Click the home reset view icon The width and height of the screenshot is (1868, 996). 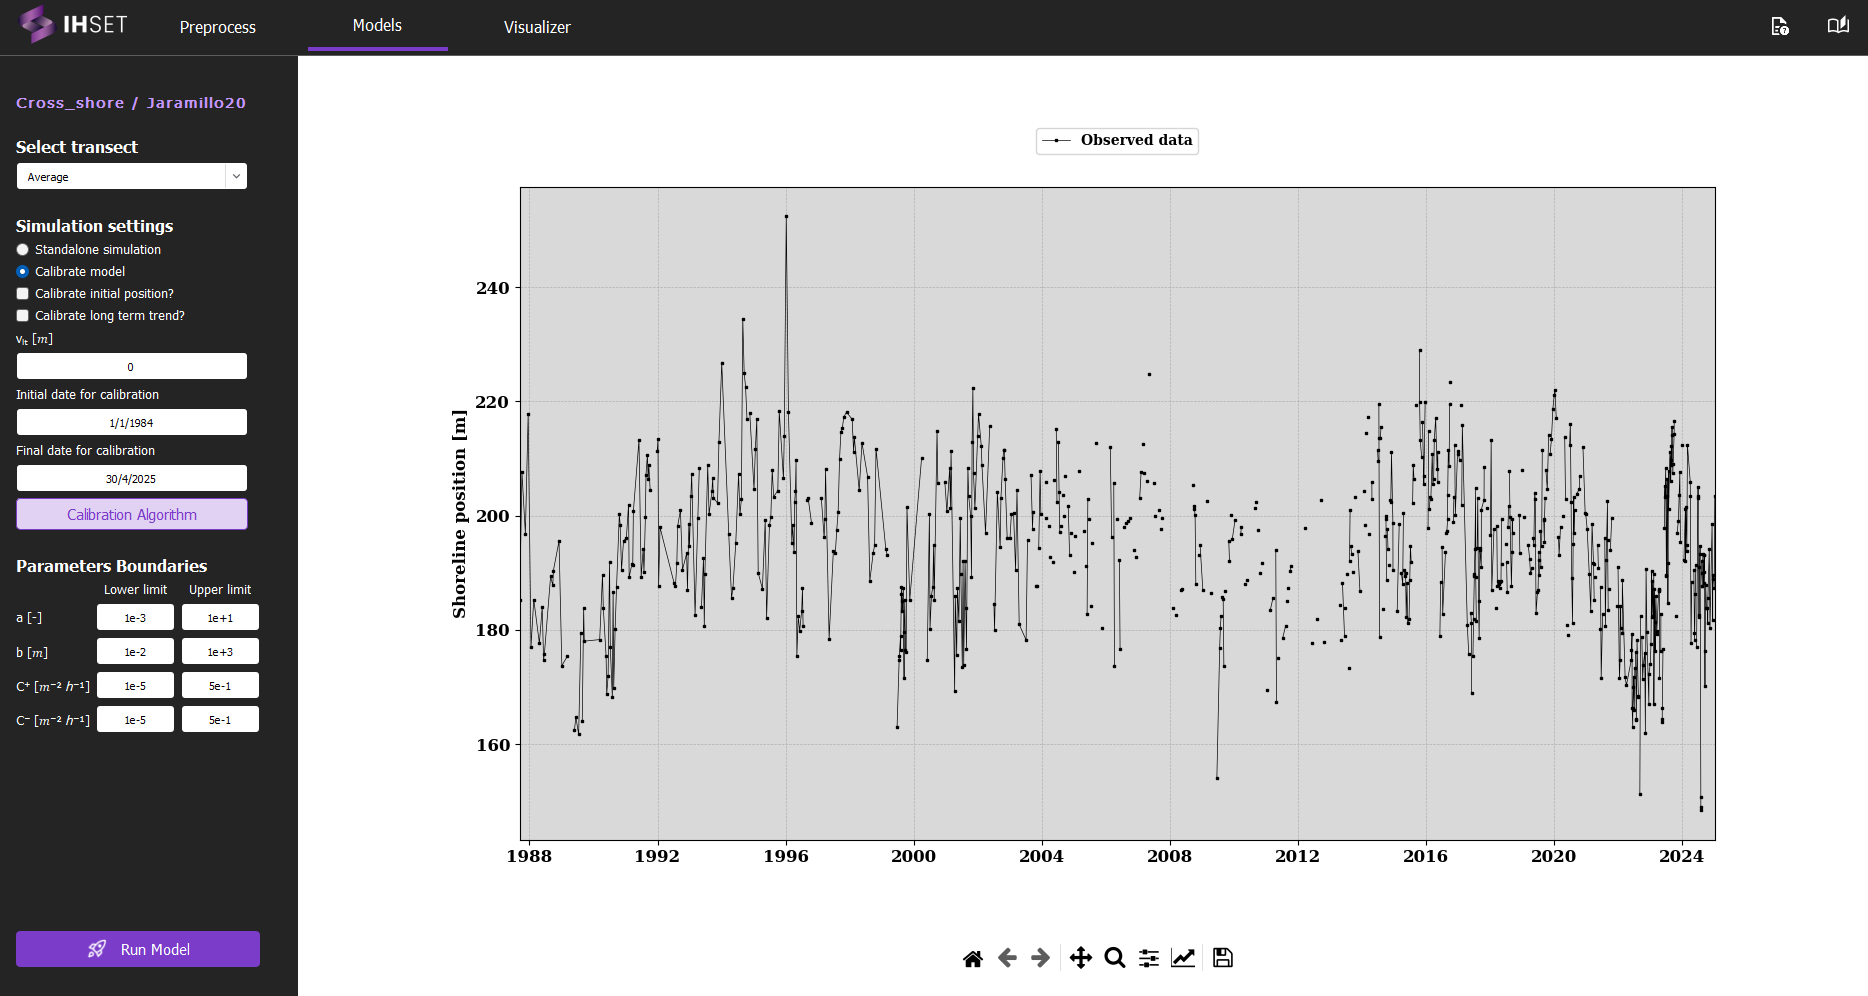coord(972,957)
